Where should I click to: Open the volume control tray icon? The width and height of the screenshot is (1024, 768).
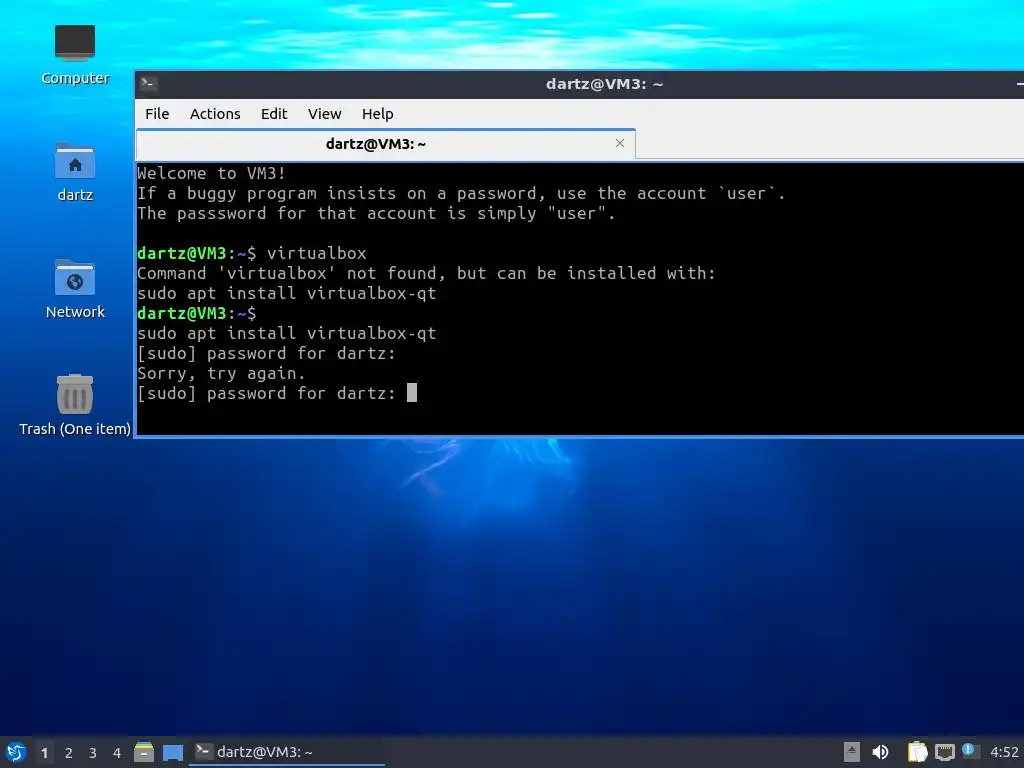tap(880, 752)
